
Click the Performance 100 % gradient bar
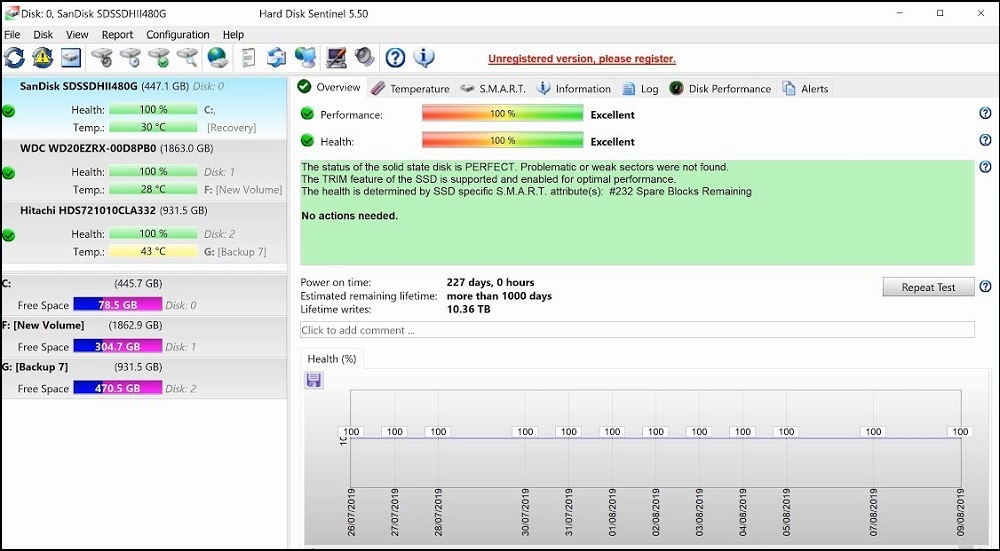pos(503,114)
